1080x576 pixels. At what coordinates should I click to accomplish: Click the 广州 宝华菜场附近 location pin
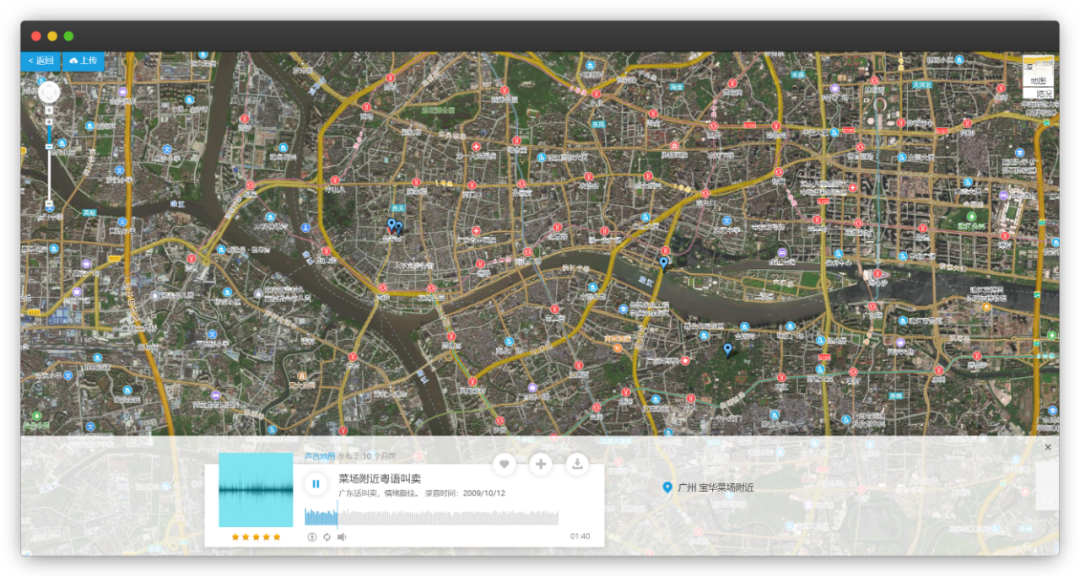668,487
